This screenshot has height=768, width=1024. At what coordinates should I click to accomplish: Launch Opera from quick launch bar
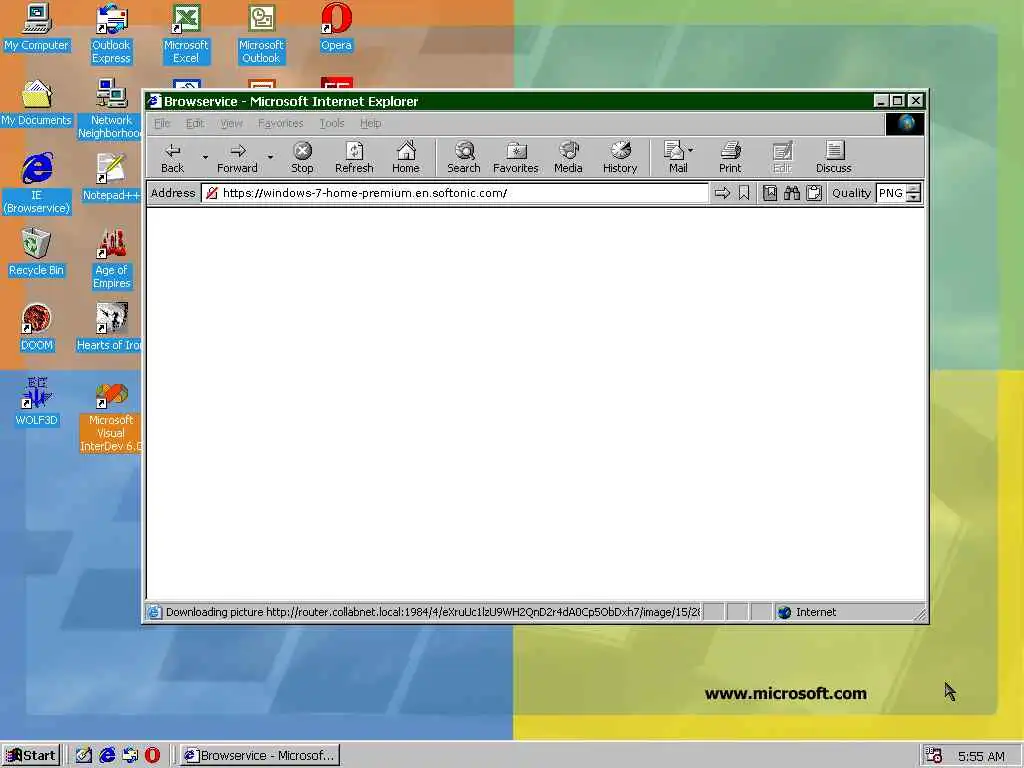click(x=152, y=756)
